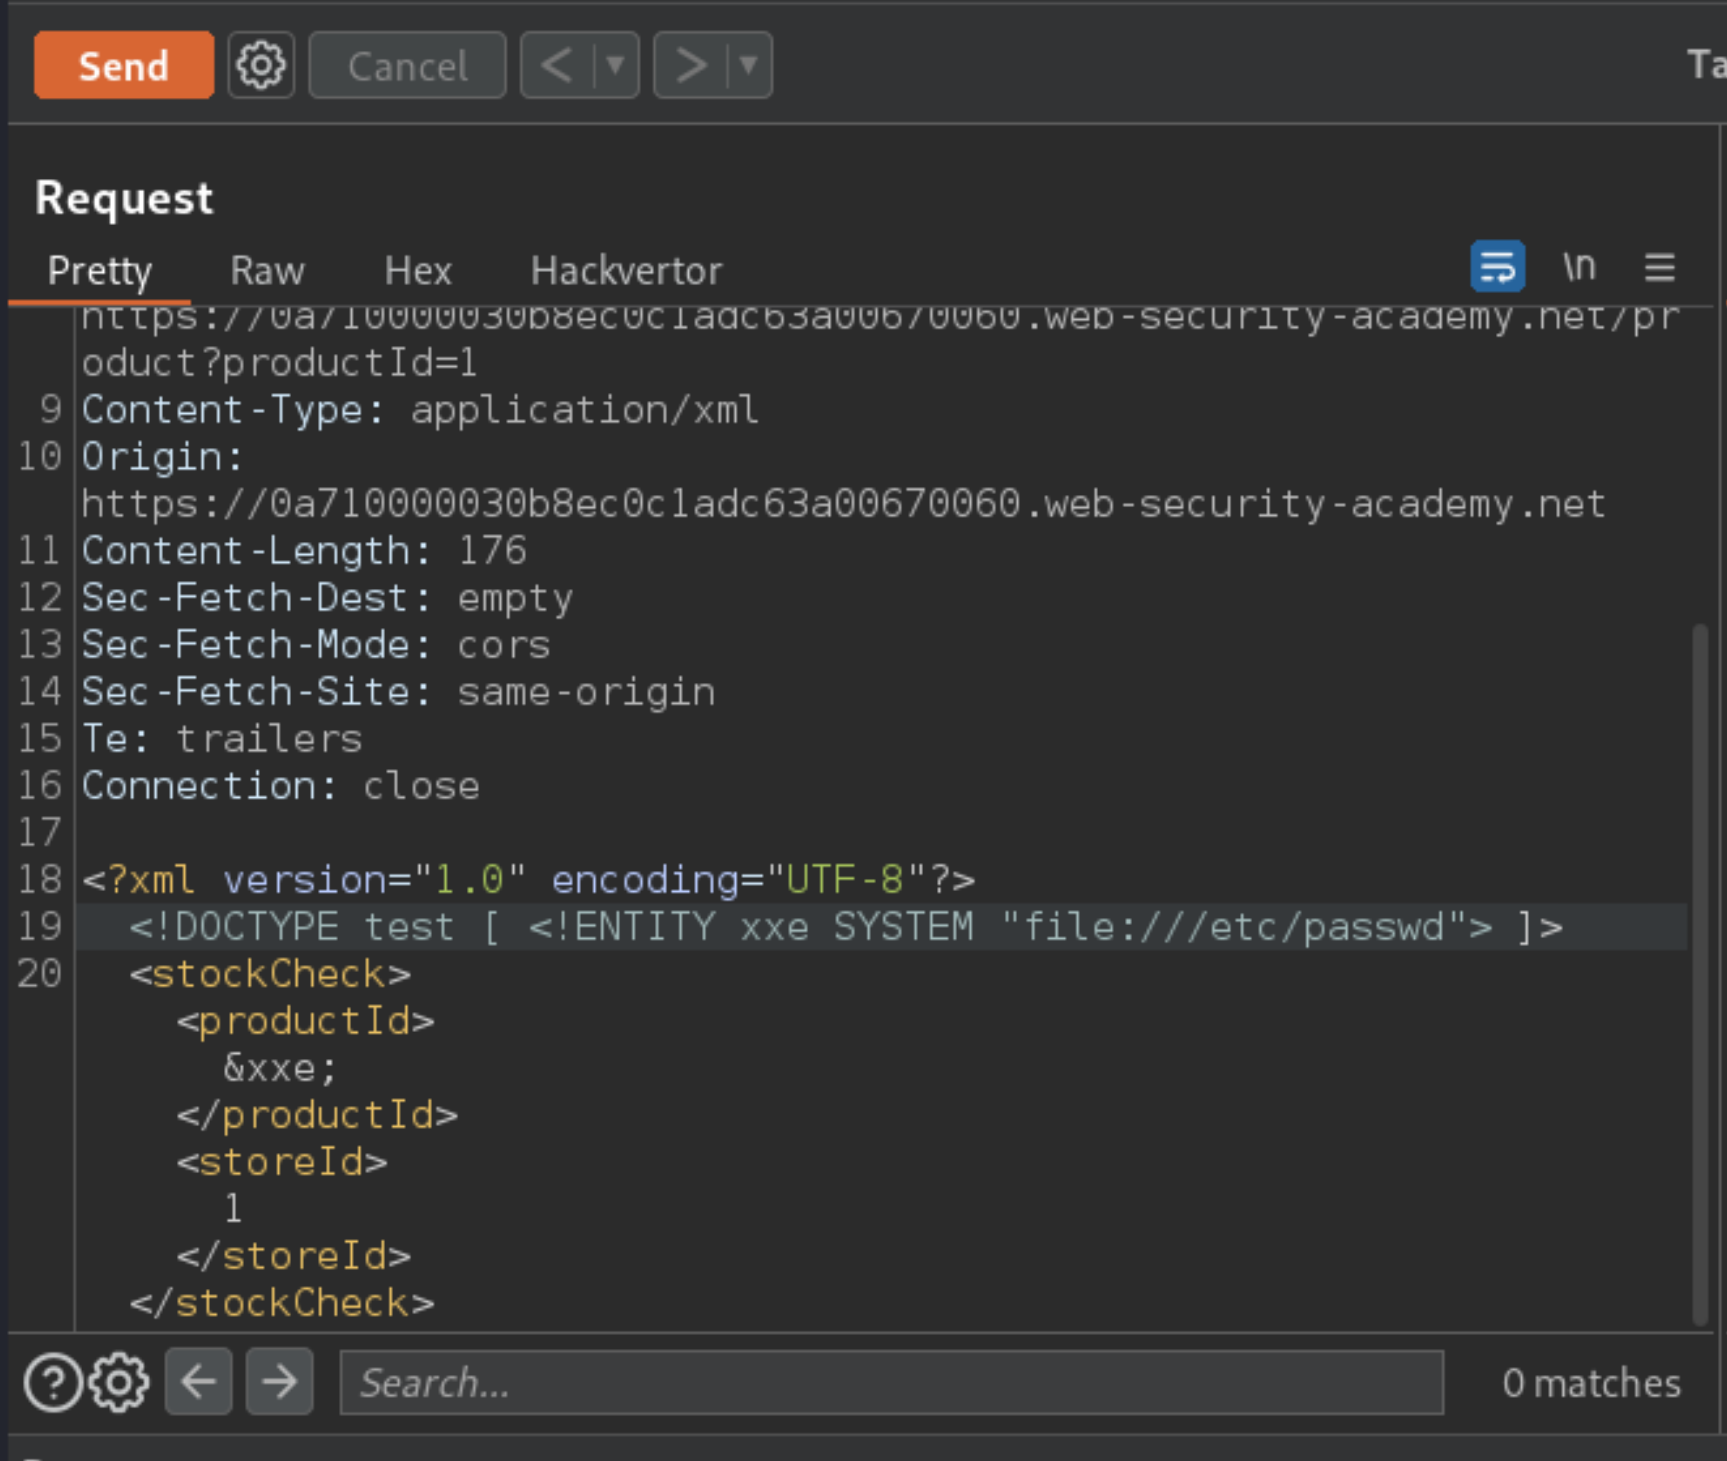This screenshot has width=1727, height=1461.
Task: Click the Content-Type: application/xml header line
Action: [420, 410]
